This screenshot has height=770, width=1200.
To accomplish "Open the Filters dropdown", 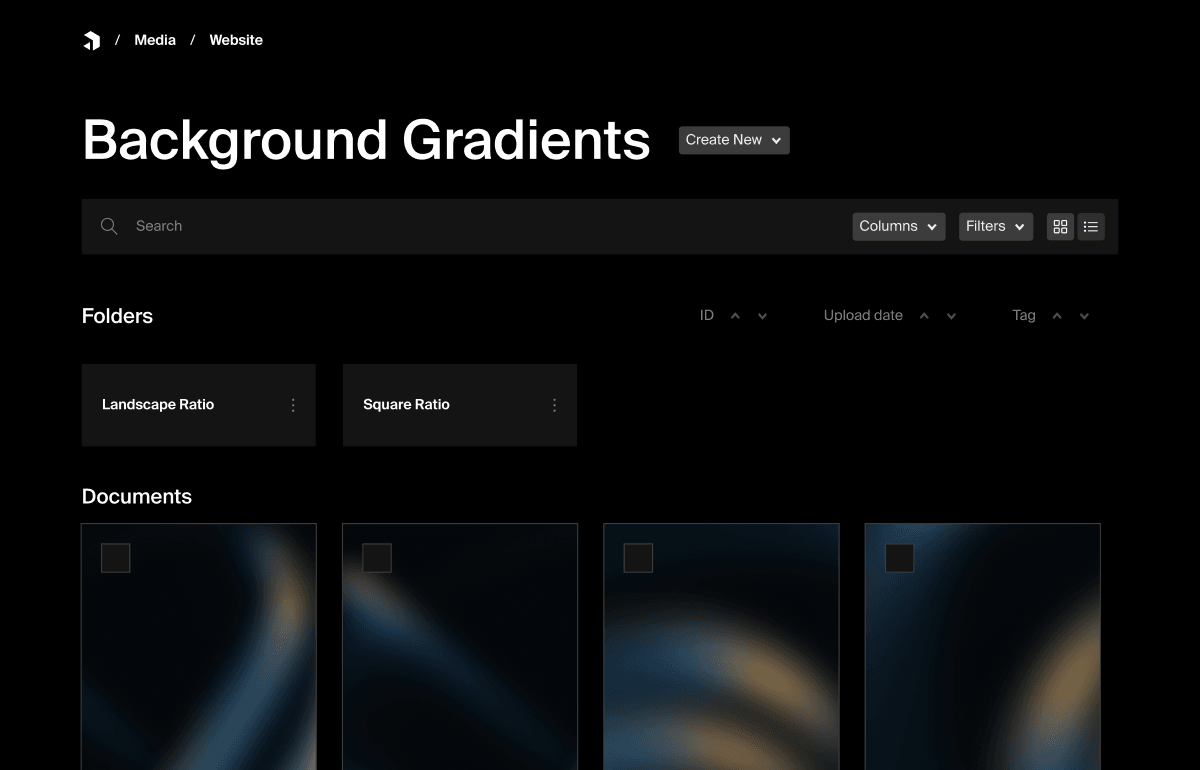I will (x=995, y=226).
